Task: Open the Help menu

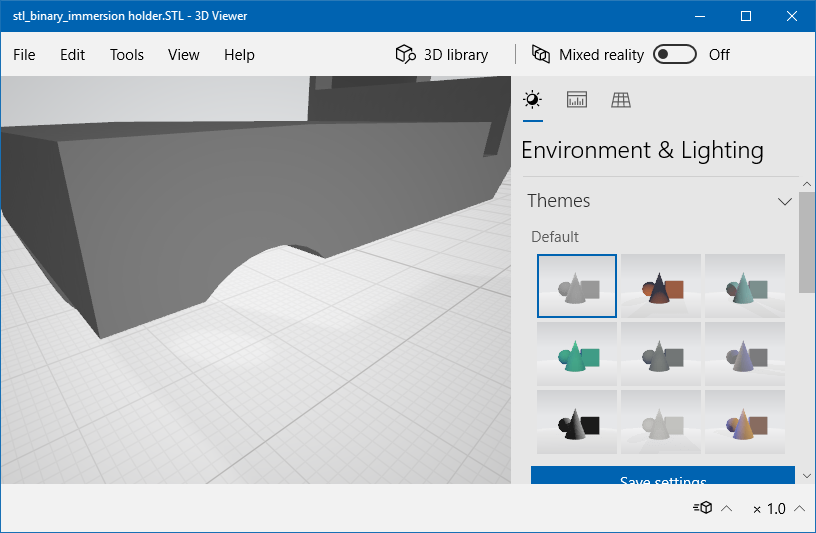Action: pyautogui.click(x=239, y=55)
